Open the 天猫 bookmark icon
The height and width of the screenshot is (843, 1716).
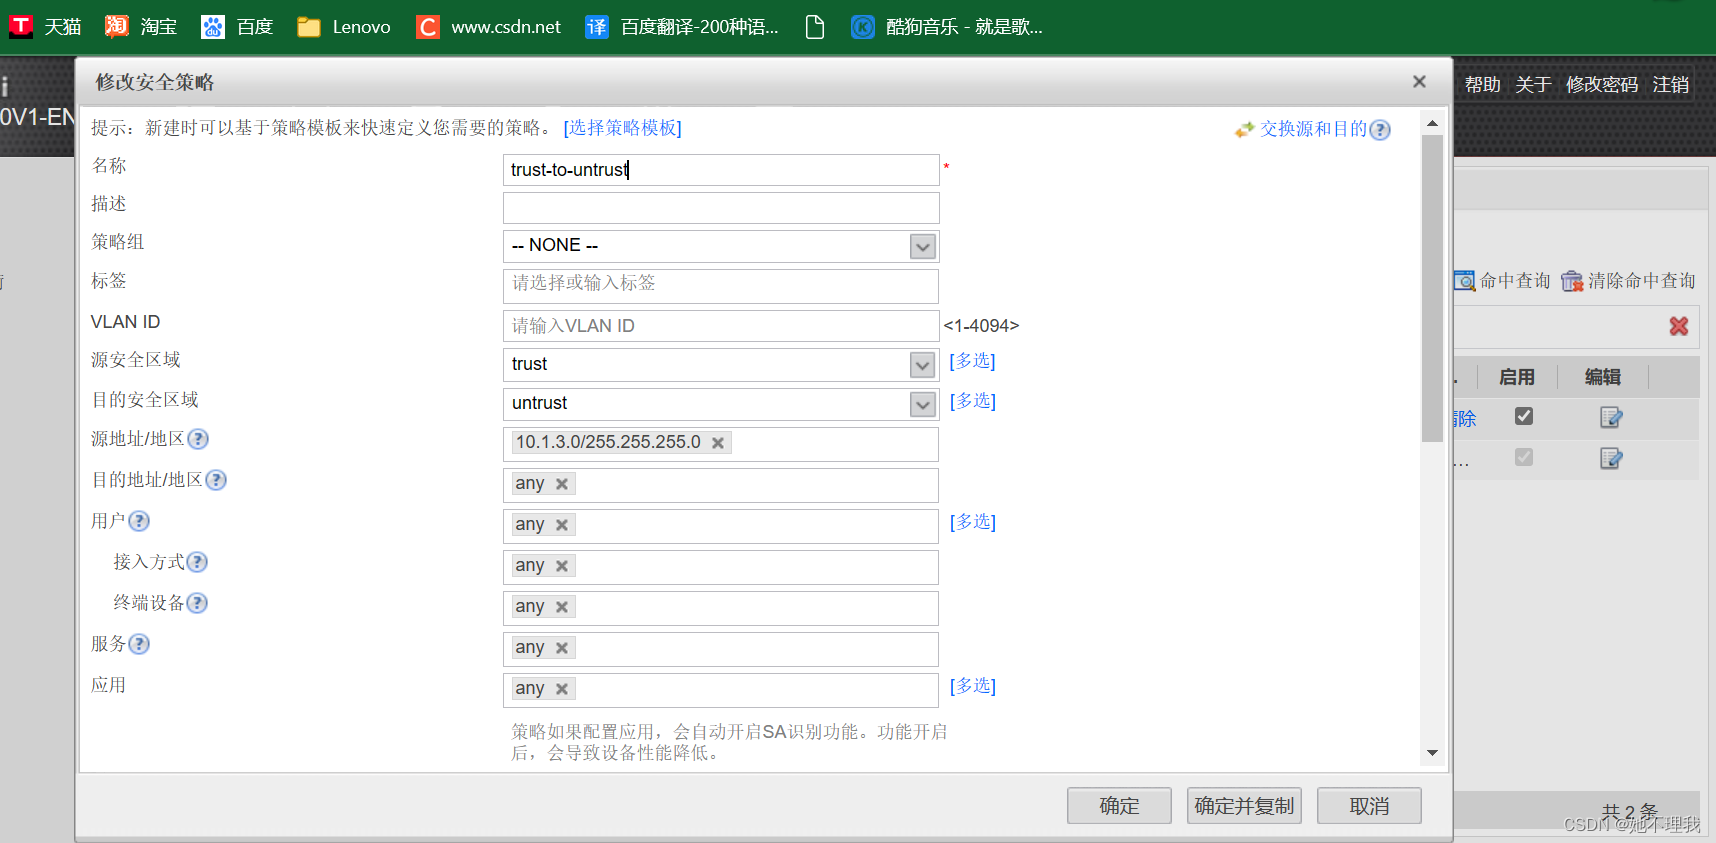tap(21, 27)
